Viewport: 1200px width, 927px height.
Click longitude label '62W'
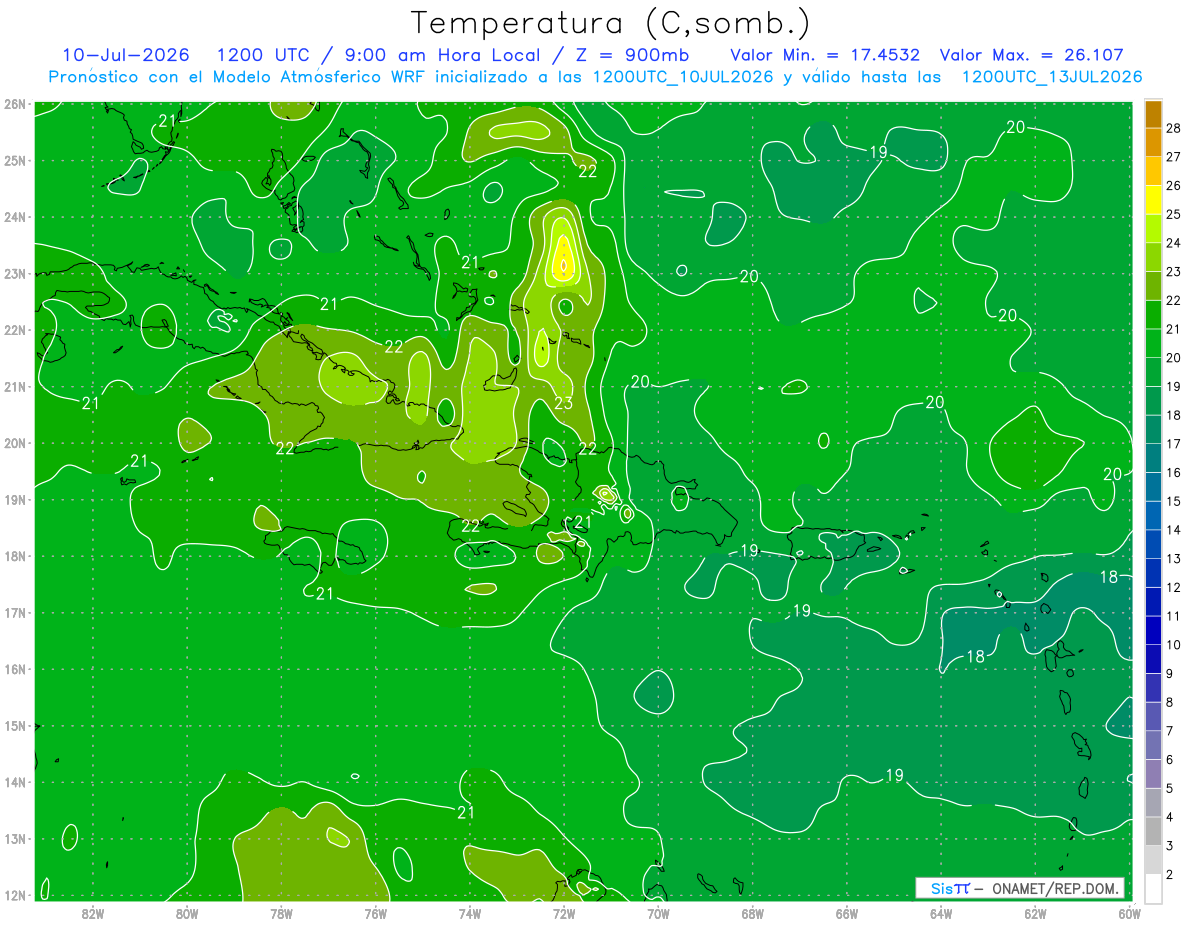[x=1035, y=913]
